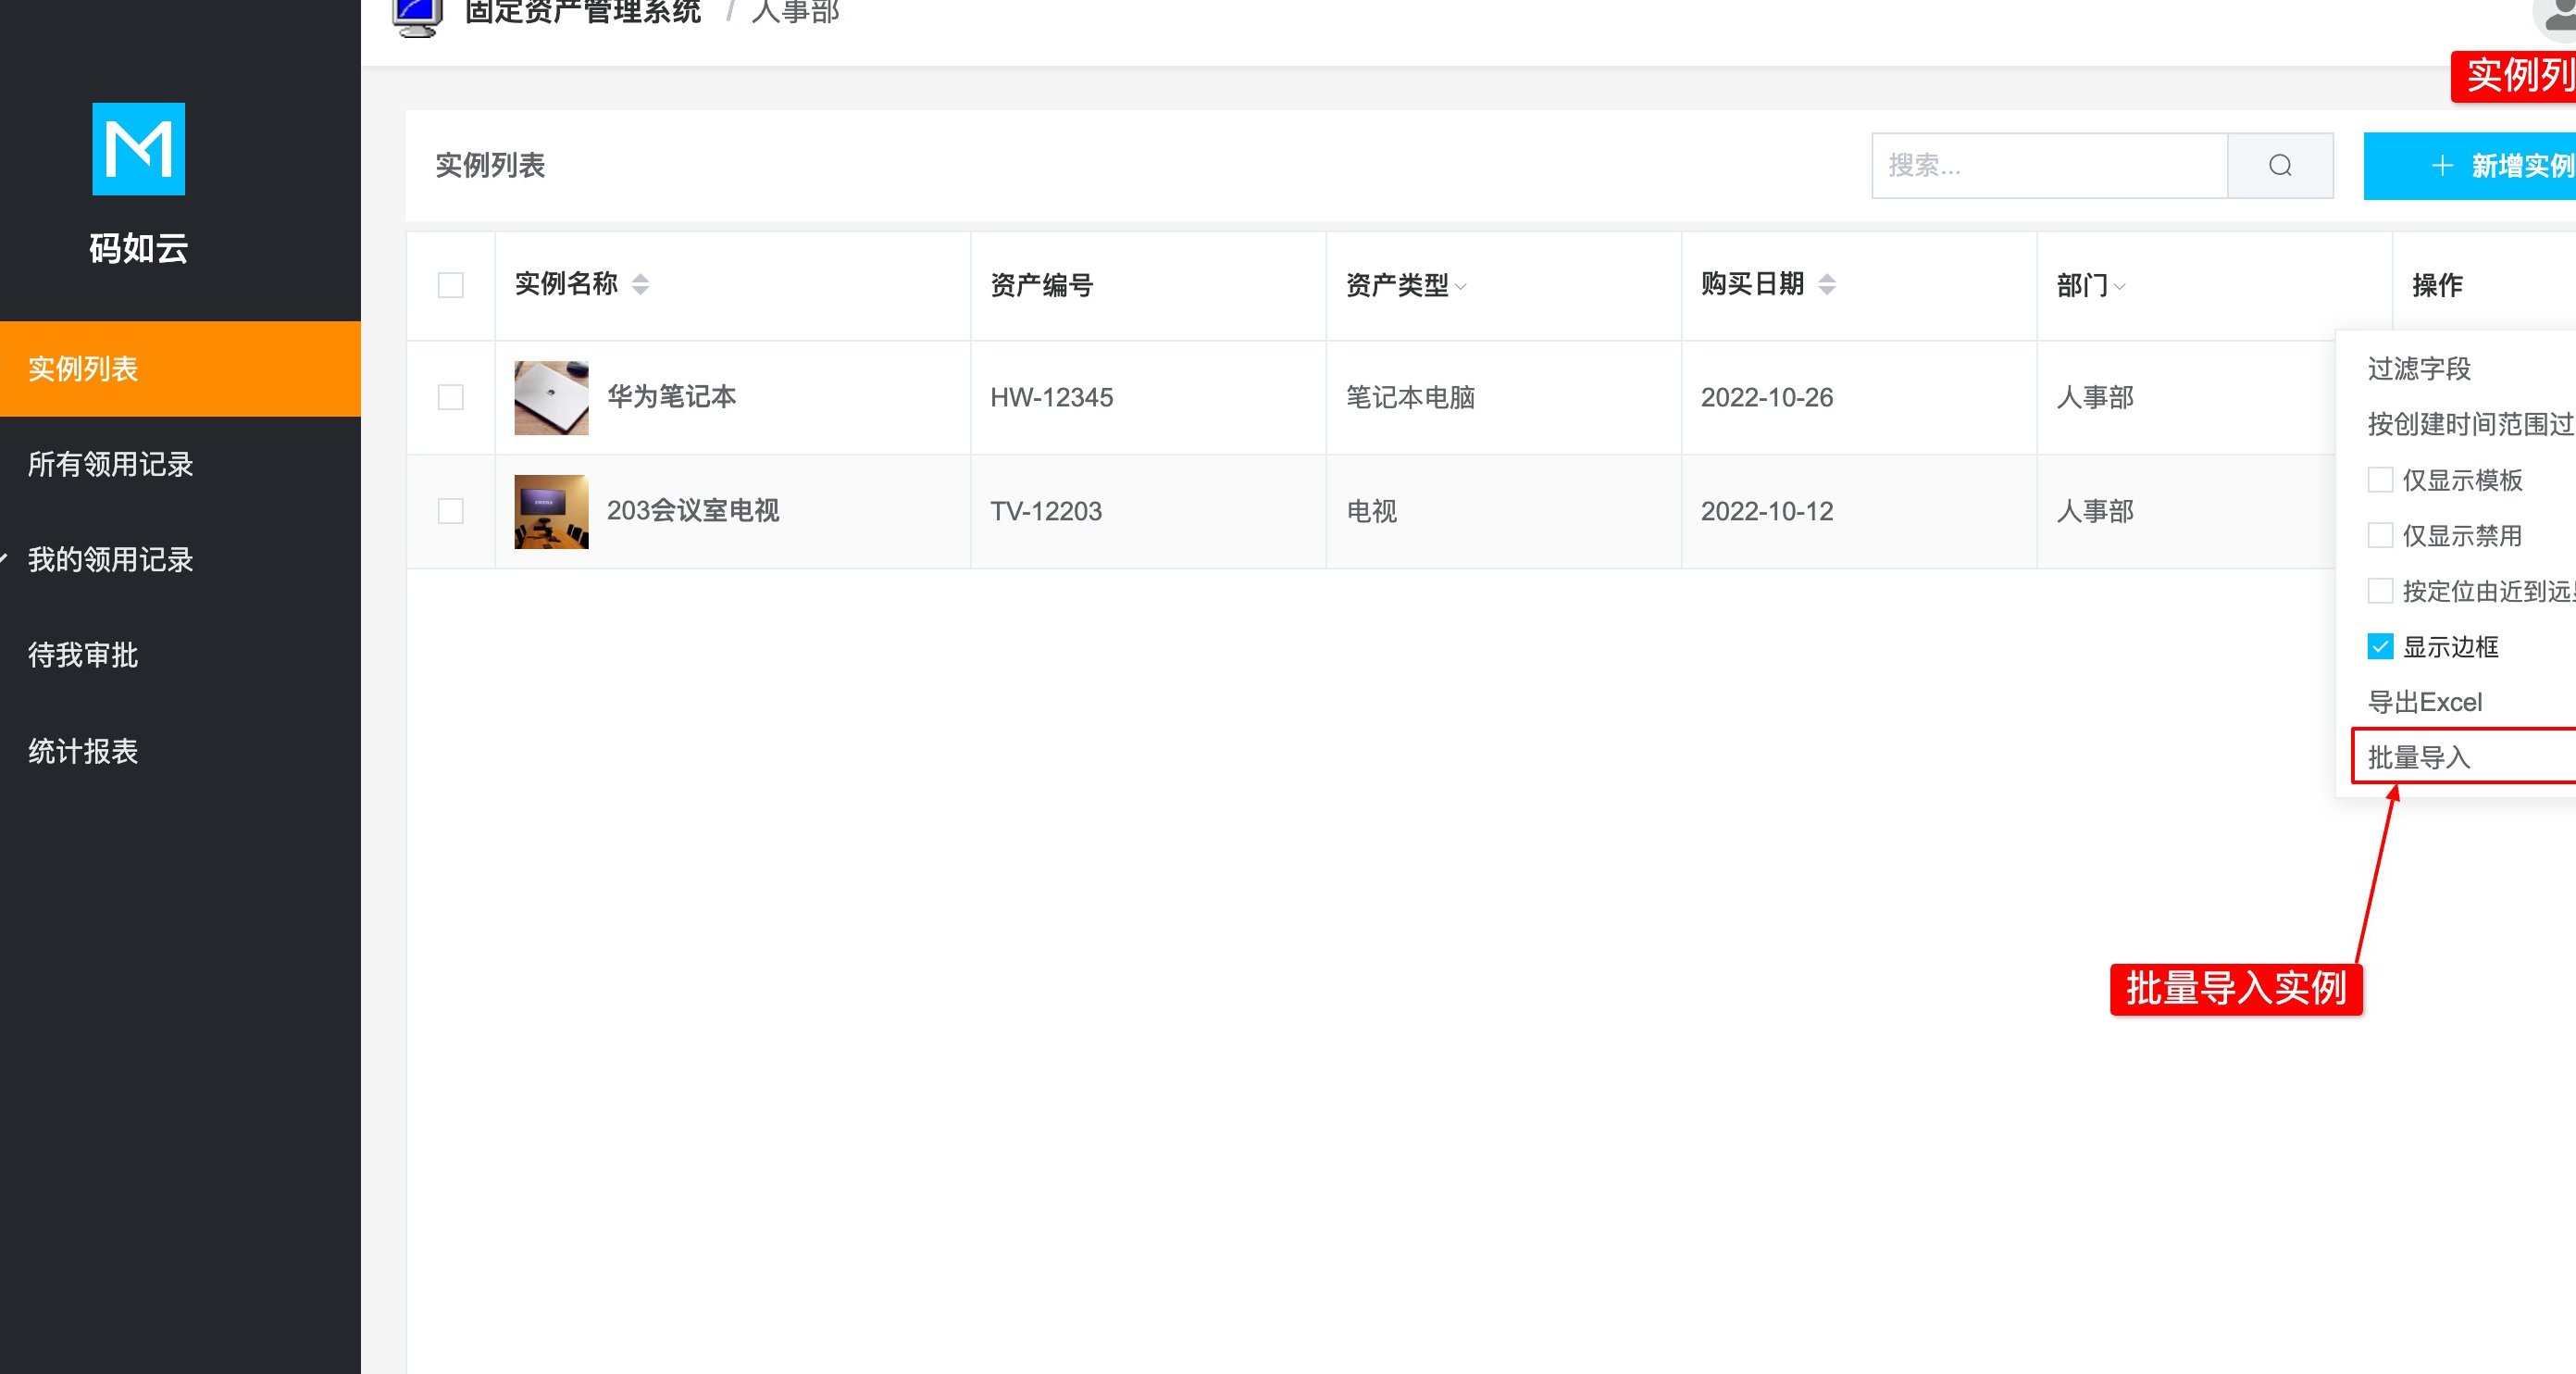
Task: Open 实例列表 in sidebar
Action: (180, 369)
